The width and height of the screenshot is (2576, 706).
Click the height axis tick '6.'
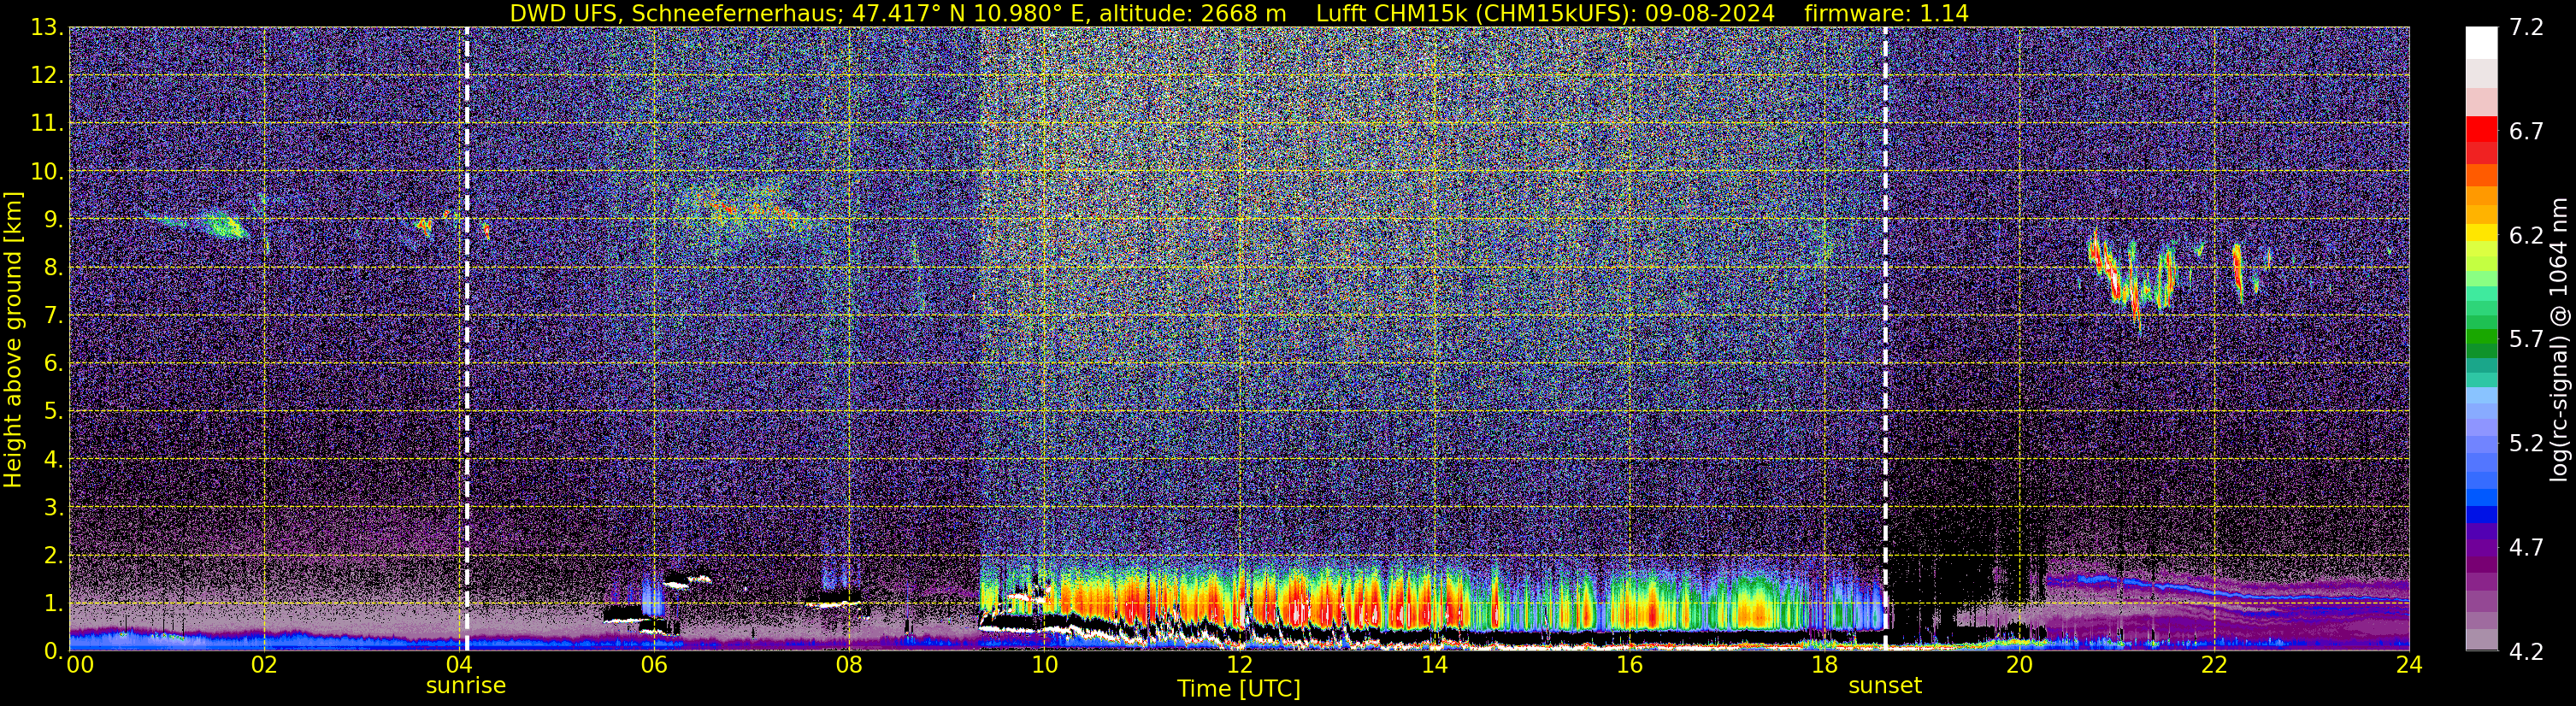tap(53, 364)
